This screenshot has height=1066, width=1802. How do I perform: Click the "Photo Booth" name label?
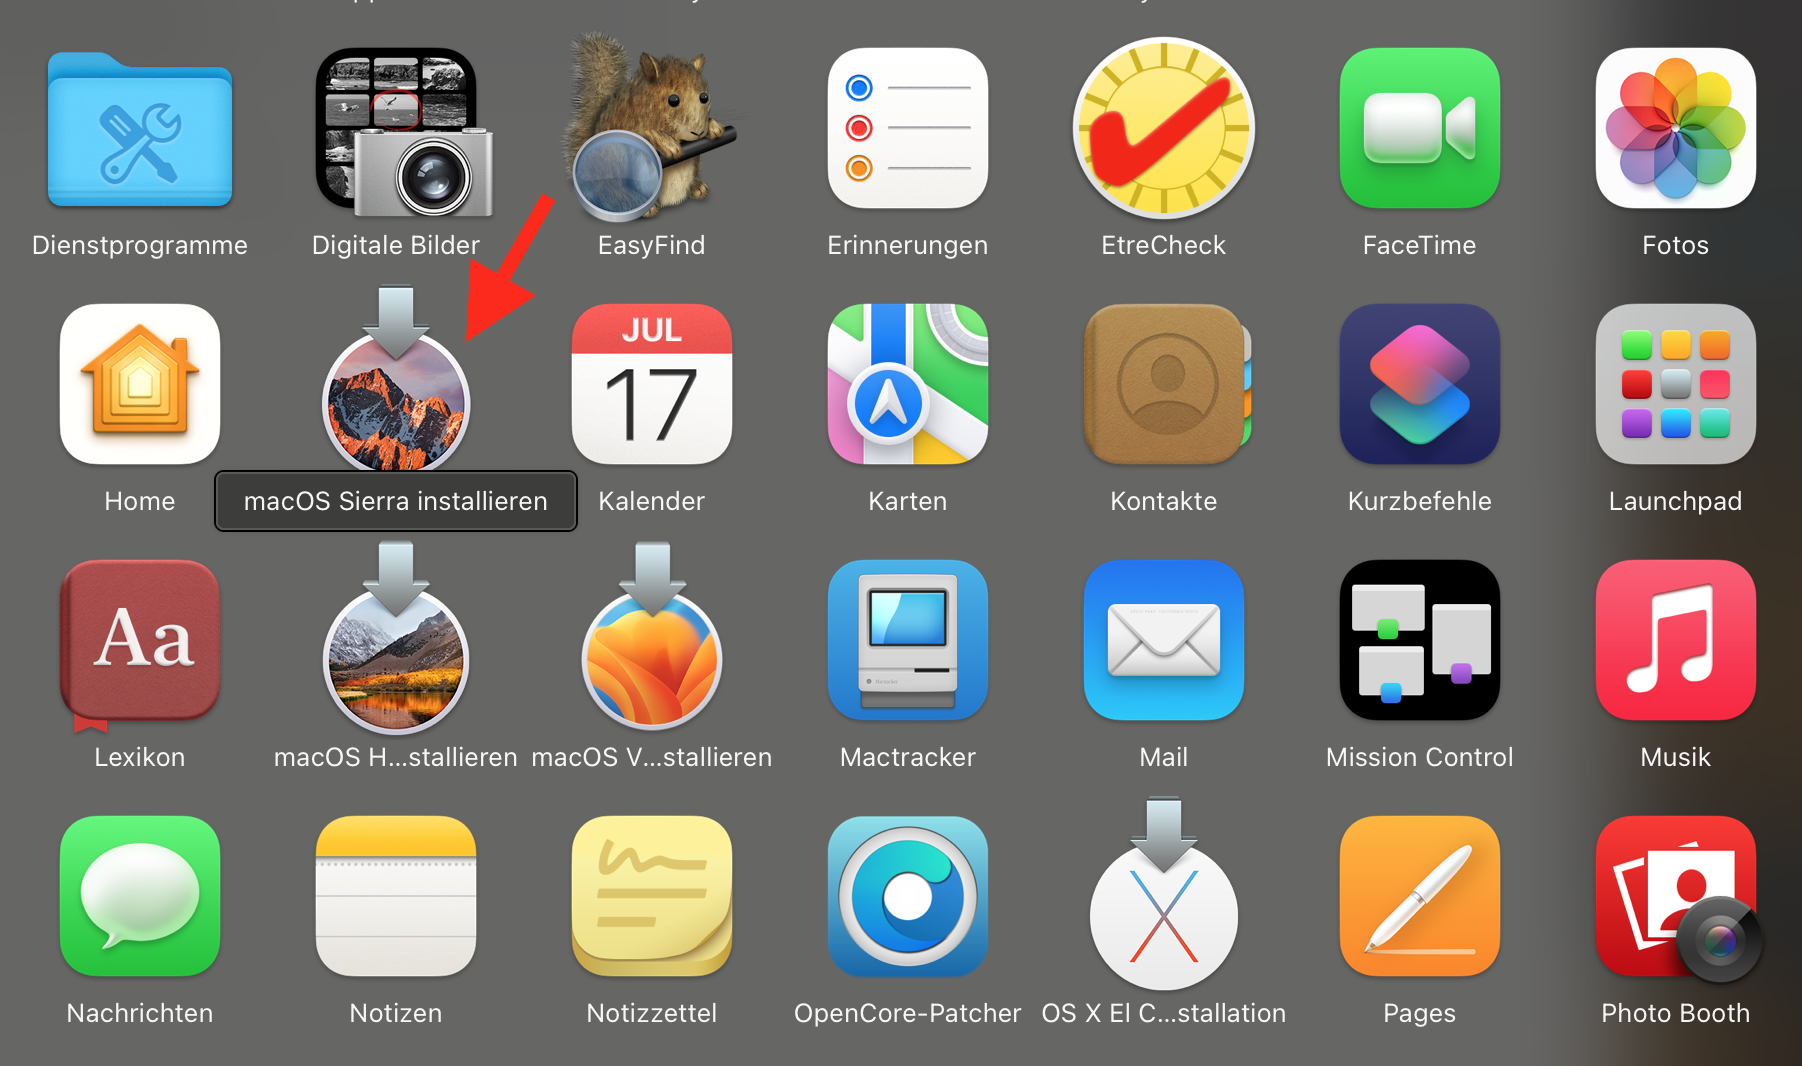[1676, 1013]
